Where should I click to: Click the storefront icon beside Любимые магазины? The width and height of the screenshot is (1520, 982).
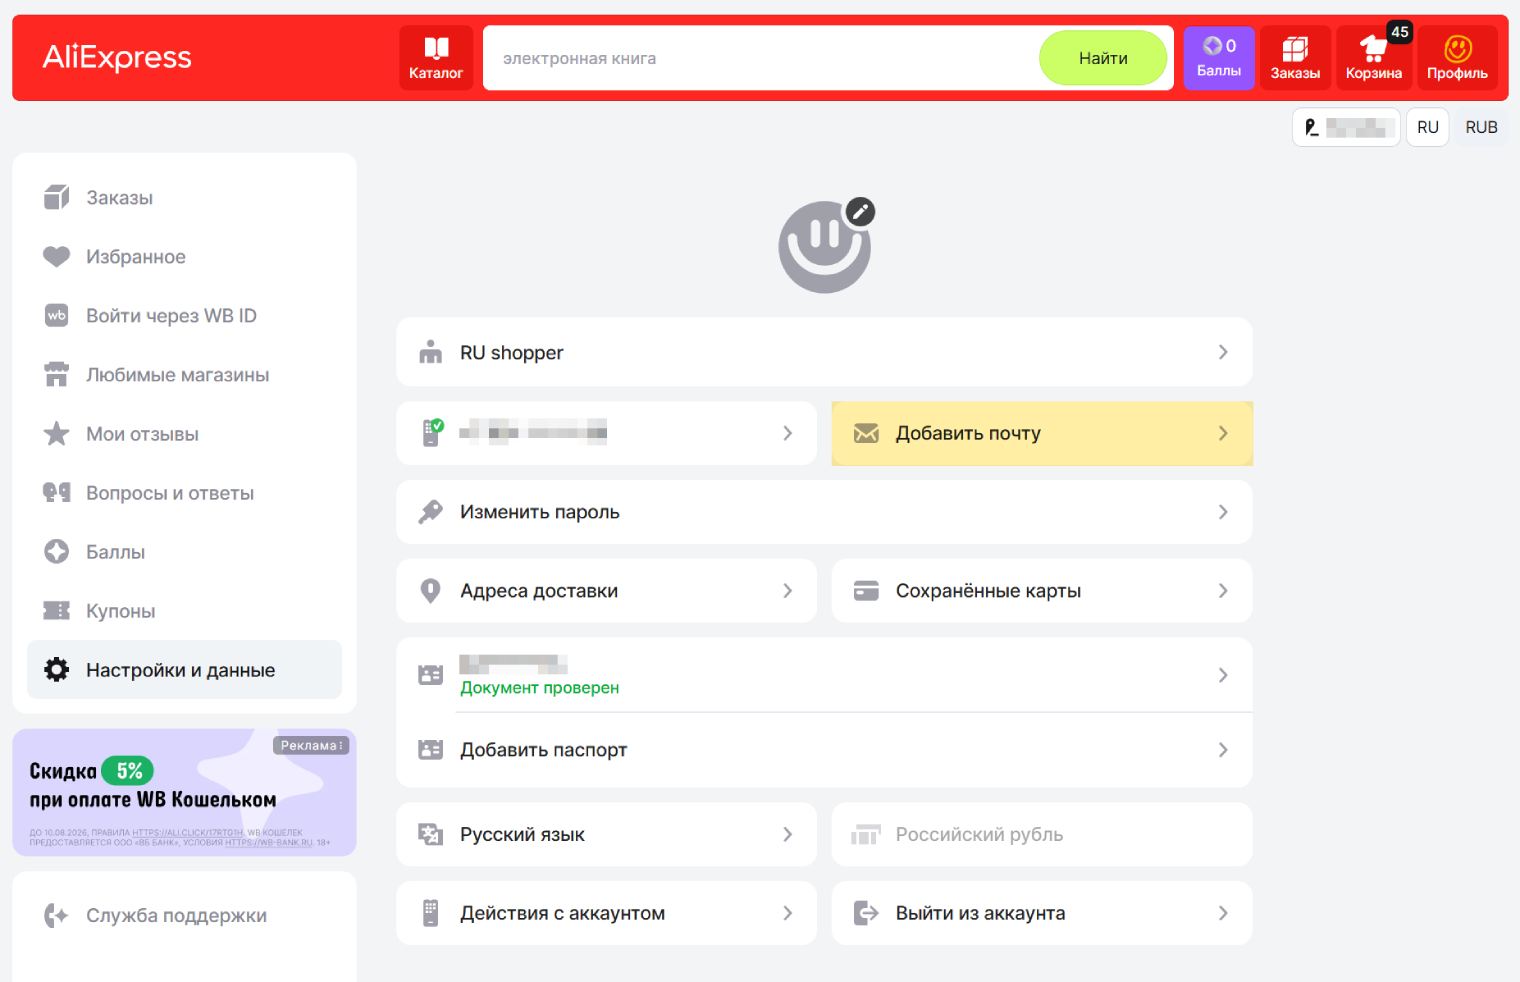(57, 374)
